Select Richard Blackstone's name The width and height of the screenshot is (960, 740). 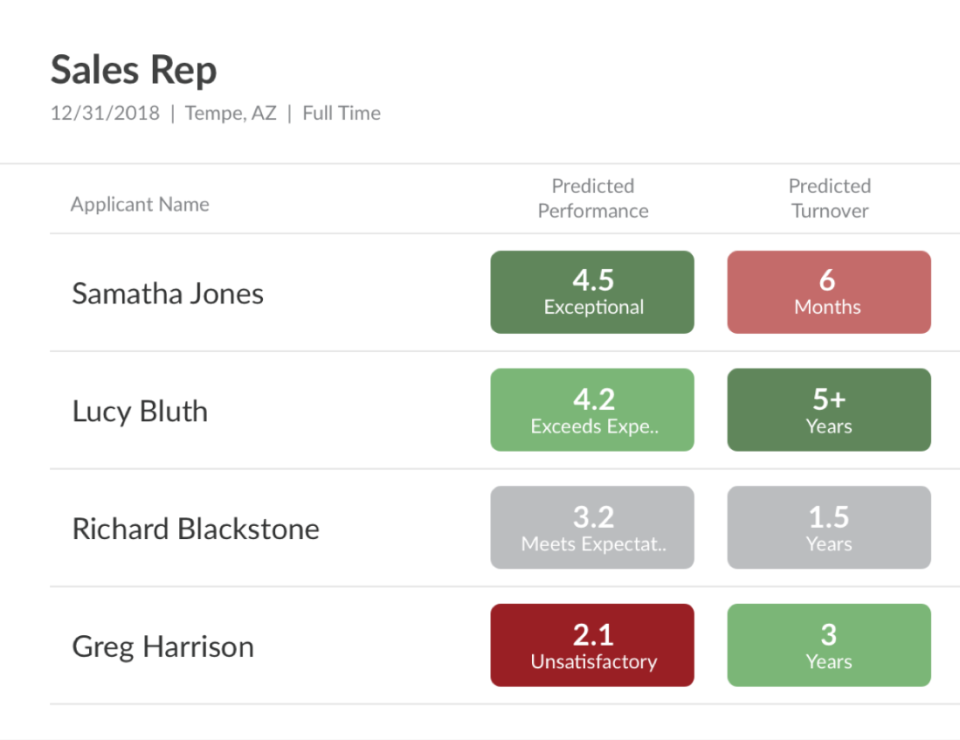tap(196, 528)
